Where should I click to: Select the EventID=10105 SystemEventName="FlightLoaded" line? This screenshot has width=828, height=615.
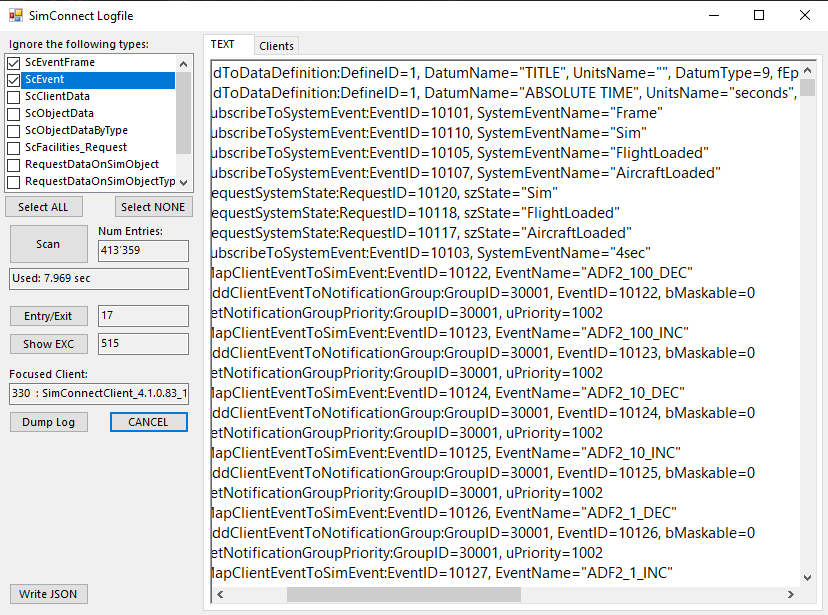pyautogui.click(x=460, y=153)
